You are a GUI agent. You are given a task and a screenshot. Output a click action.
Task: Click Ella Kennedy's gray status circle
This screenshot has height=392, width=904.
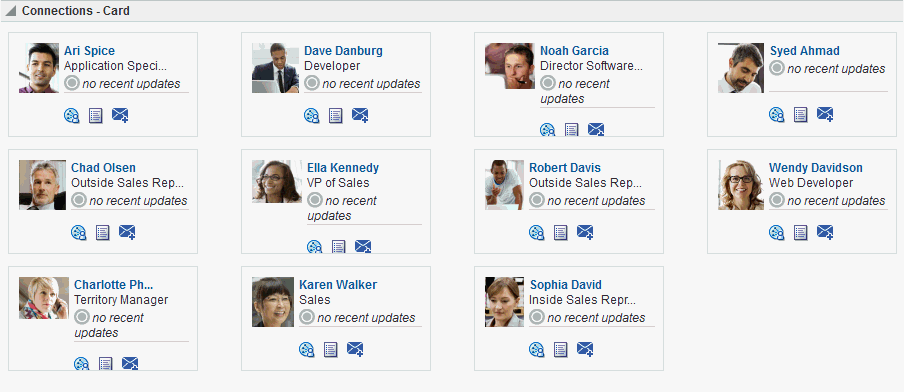tap(315, 200)
